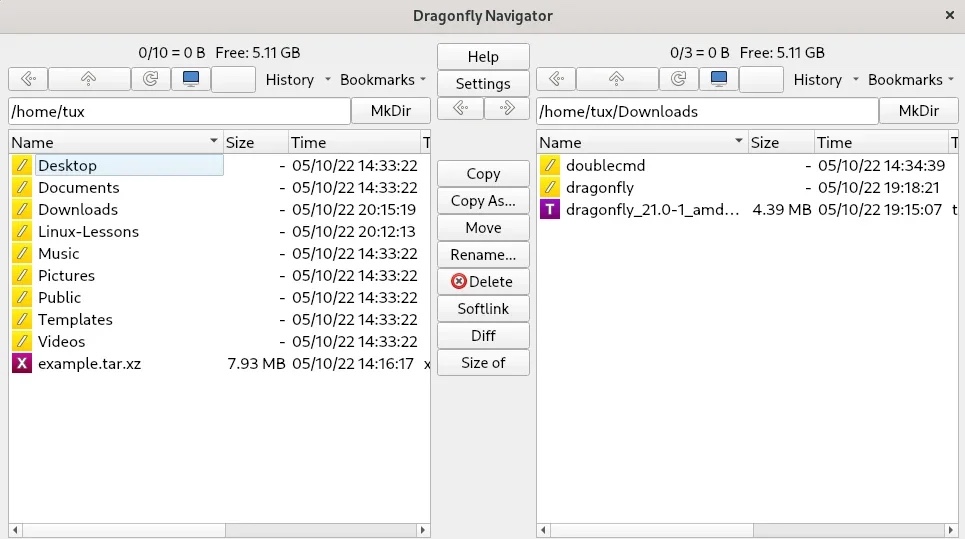Click the left pane horizontal scrollbar

[x=219, y=530]
